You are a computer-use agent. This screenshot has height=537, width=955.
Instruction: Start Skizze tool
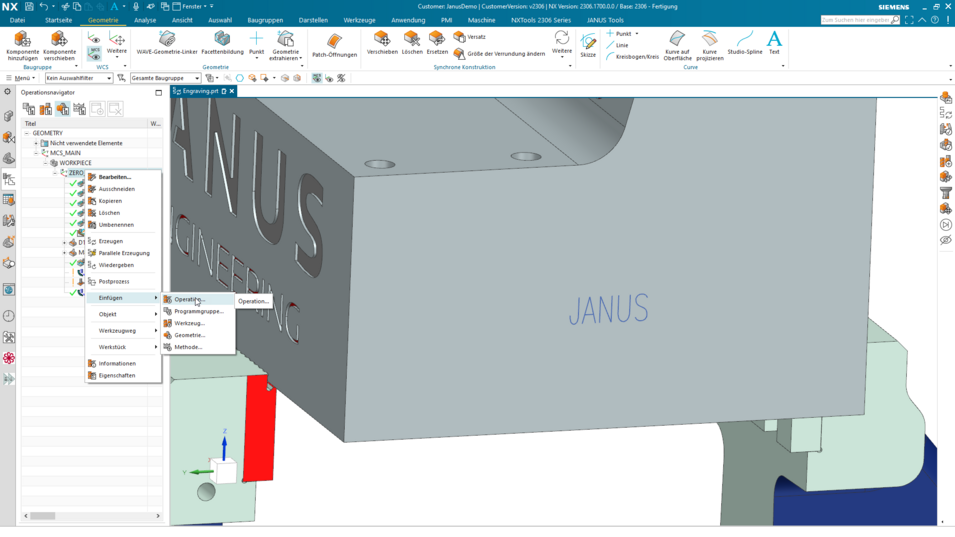588,46
